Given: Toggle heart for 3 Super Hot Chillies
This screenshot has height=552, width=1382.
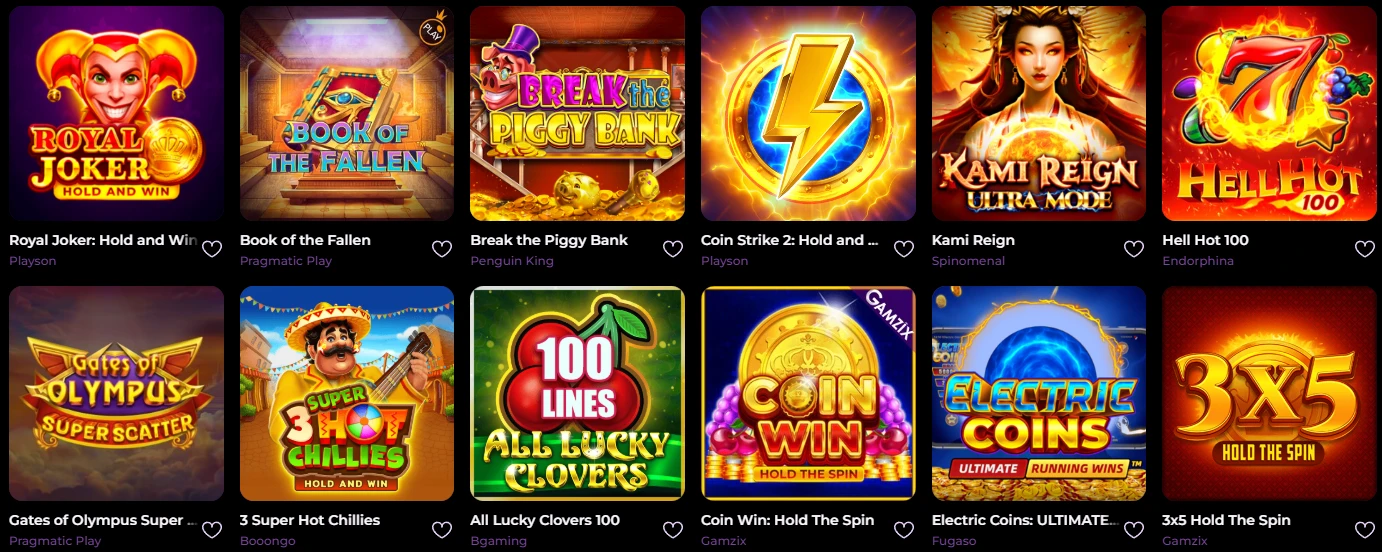Looking at the screenshot, I should tap(442, 529).
